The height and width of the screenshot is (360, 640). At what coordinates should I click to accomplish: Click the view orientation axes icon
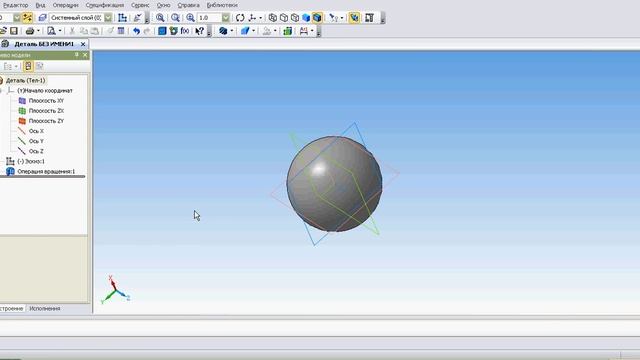[x=252, y=18]
